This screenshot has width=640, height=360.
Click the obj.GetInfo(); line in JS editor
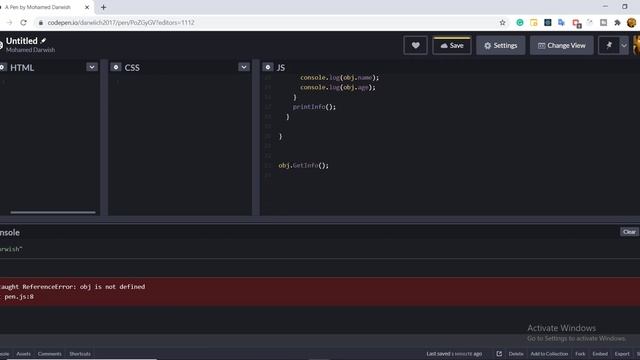click(x=303, y=165)
